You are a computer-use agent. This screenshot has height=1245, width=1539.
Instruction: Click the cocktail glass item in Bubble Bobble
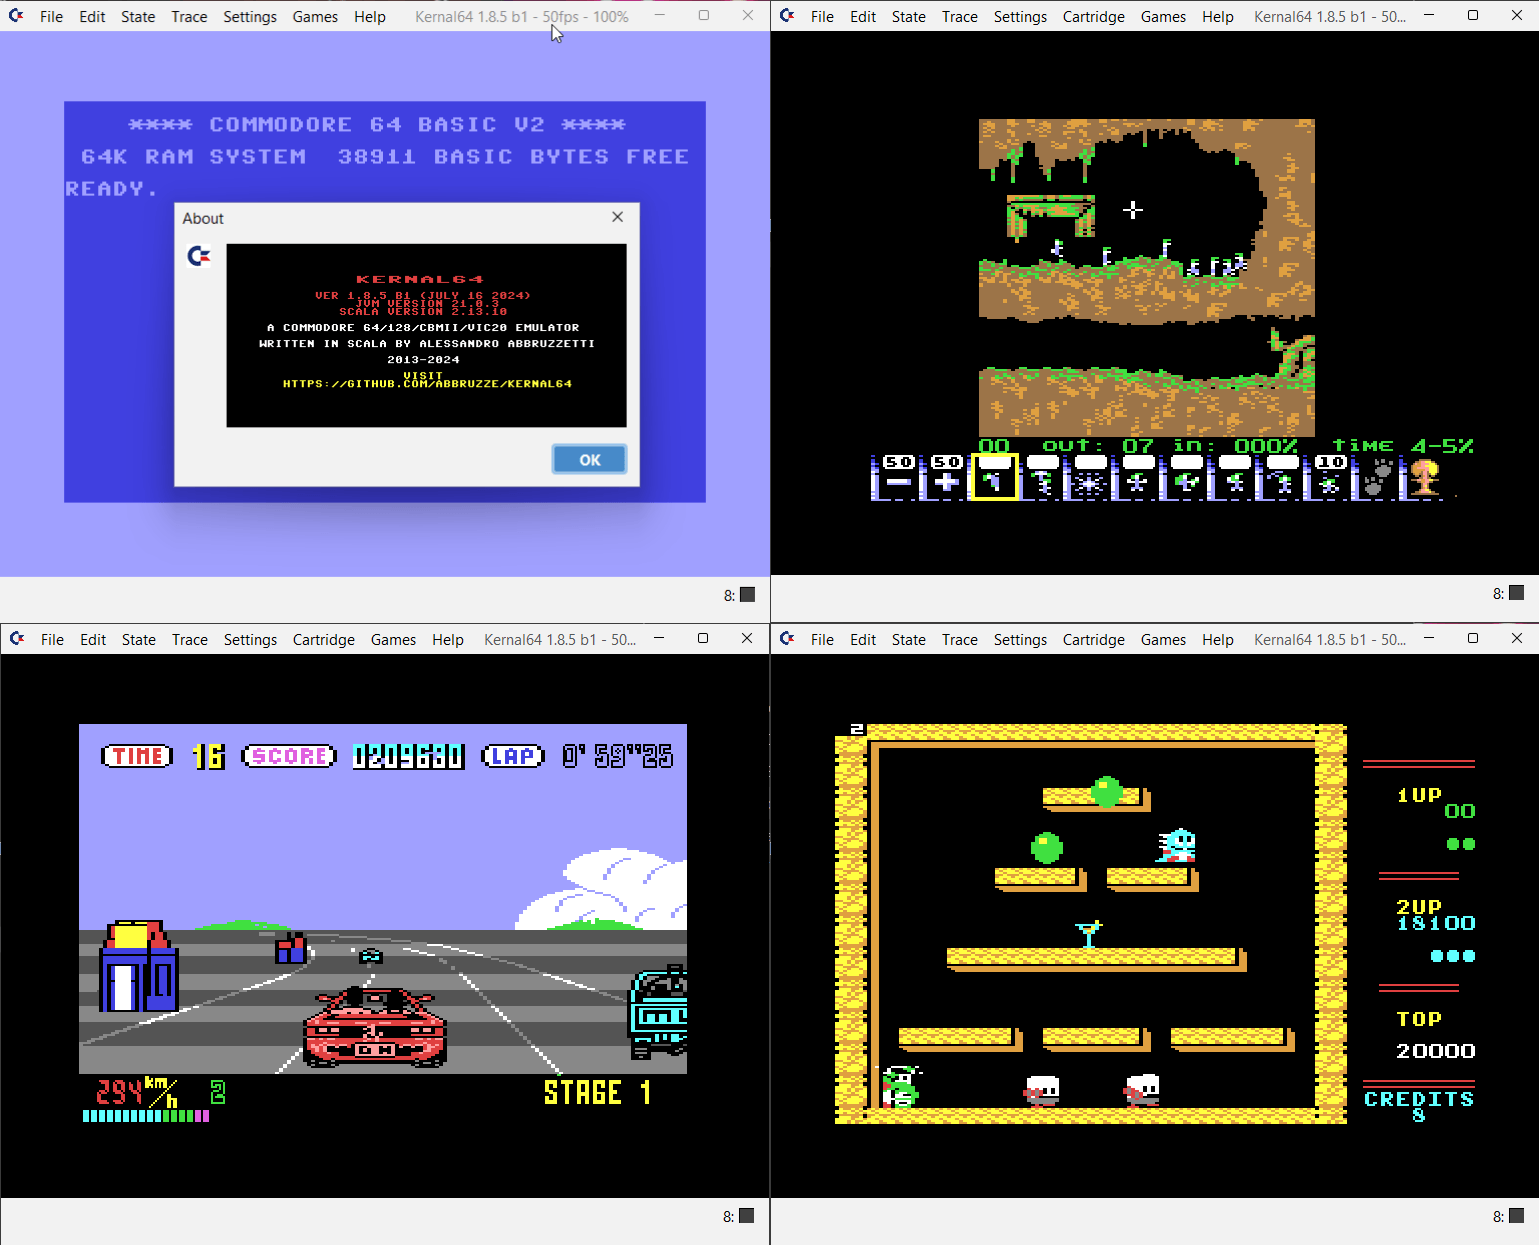coord(1088,934)
